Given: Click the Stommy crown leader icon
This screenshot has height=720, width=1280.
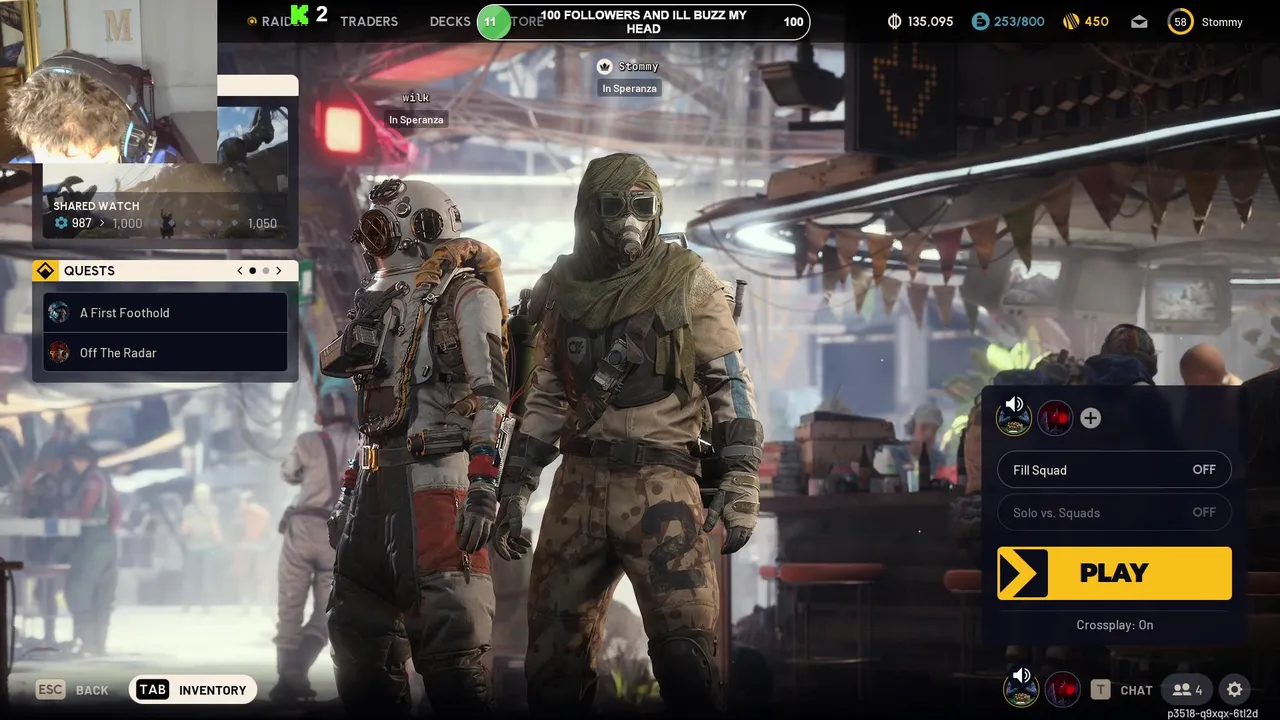Looking at the screenshot, I should pyautogui.click(x=604, y=66).
